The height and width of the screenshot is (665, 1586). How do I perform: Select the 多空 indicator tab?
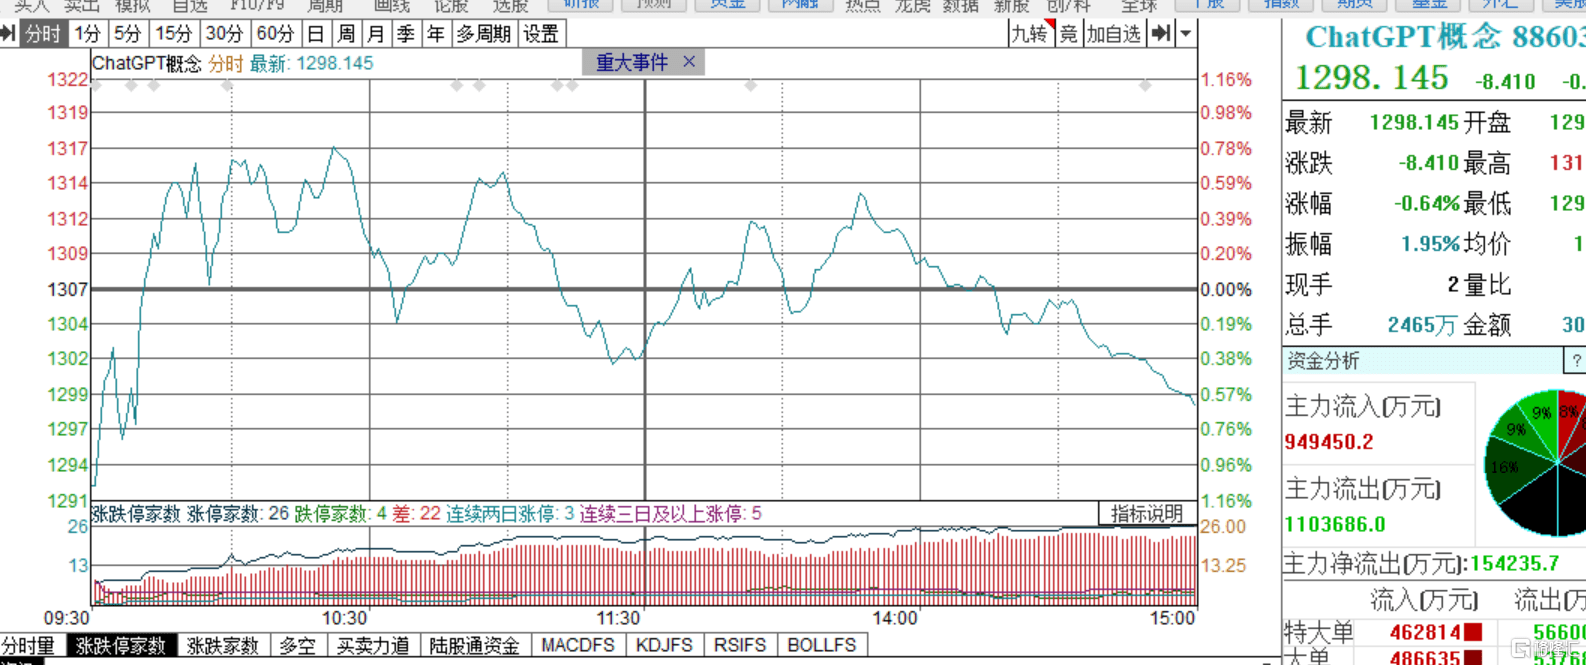click(297, 646)
